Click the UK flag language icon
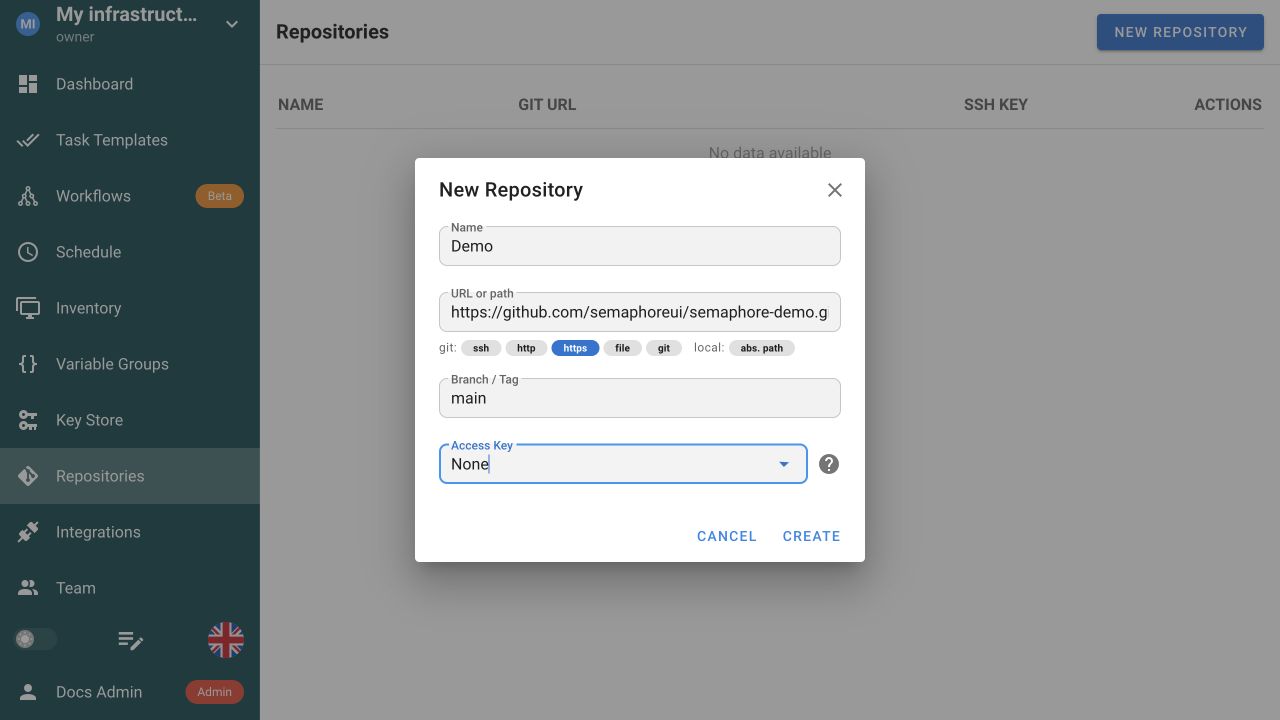The height and width of the screenshot is (720, 1280). coord(226,640)
